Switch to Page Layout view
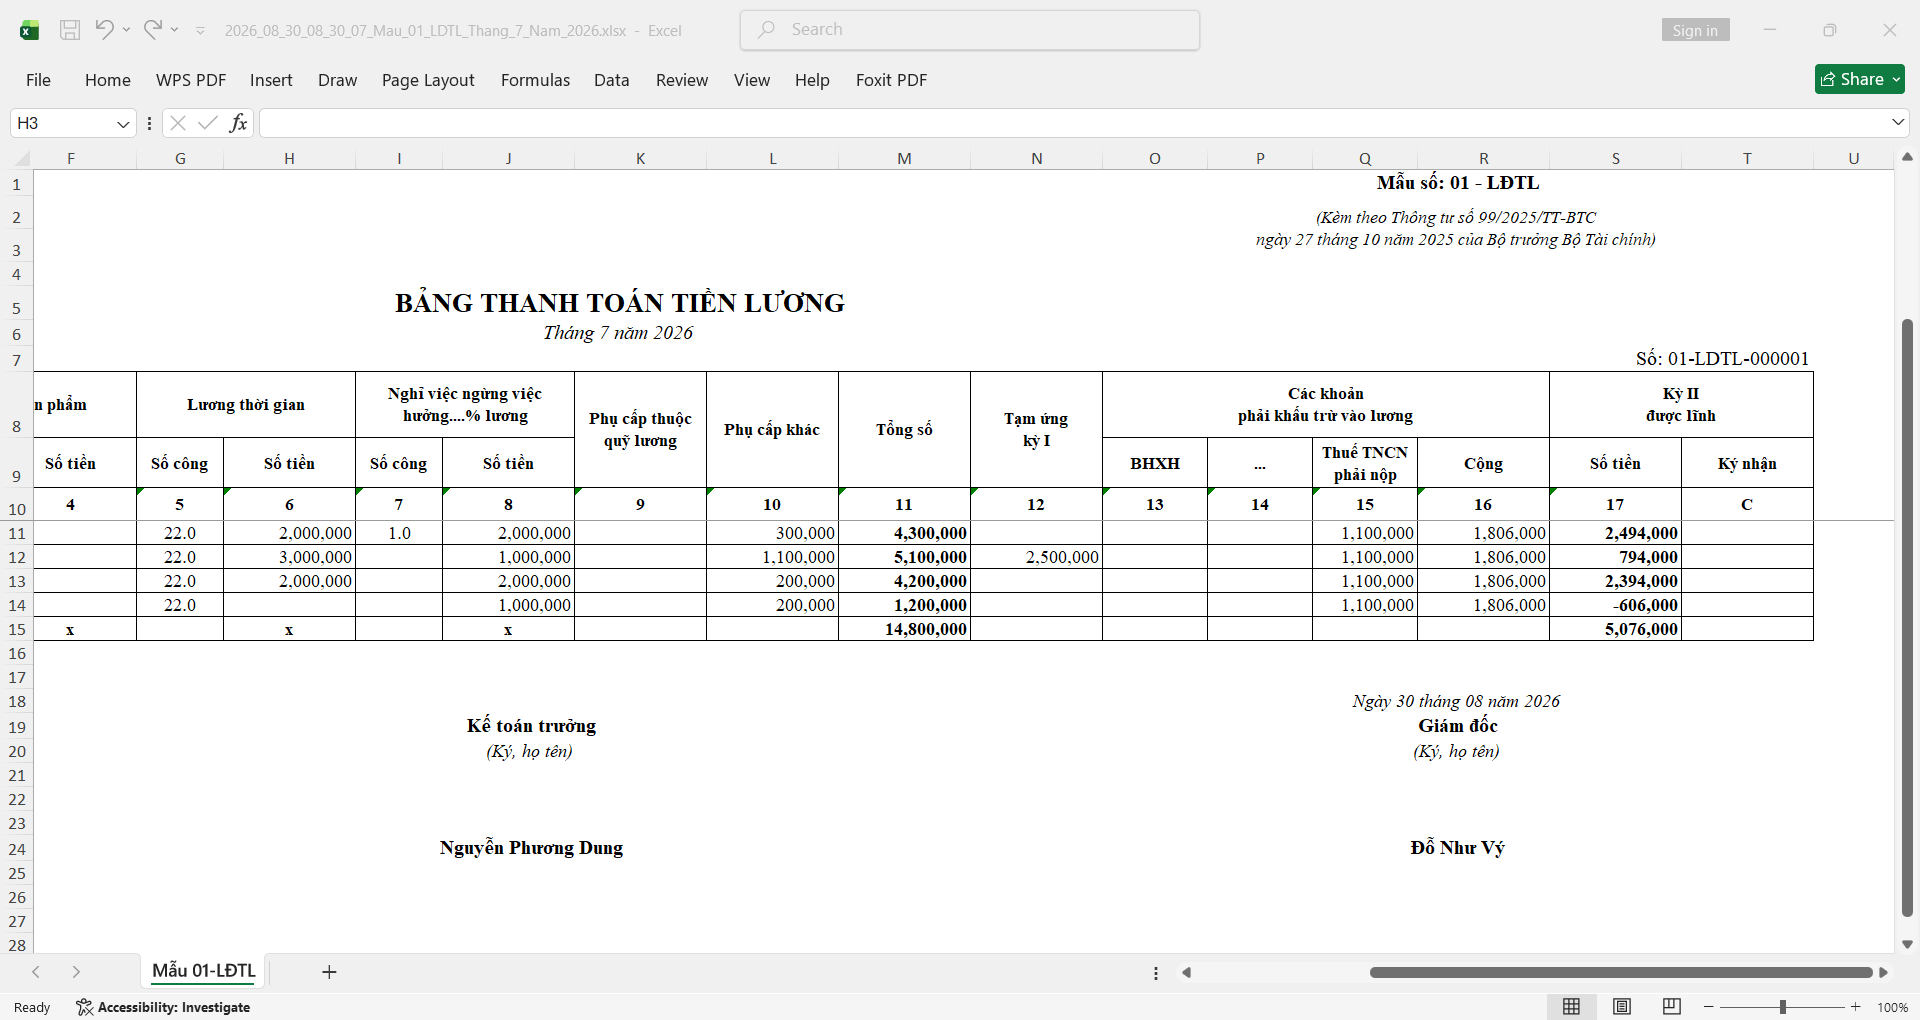 point(1622,1007)
